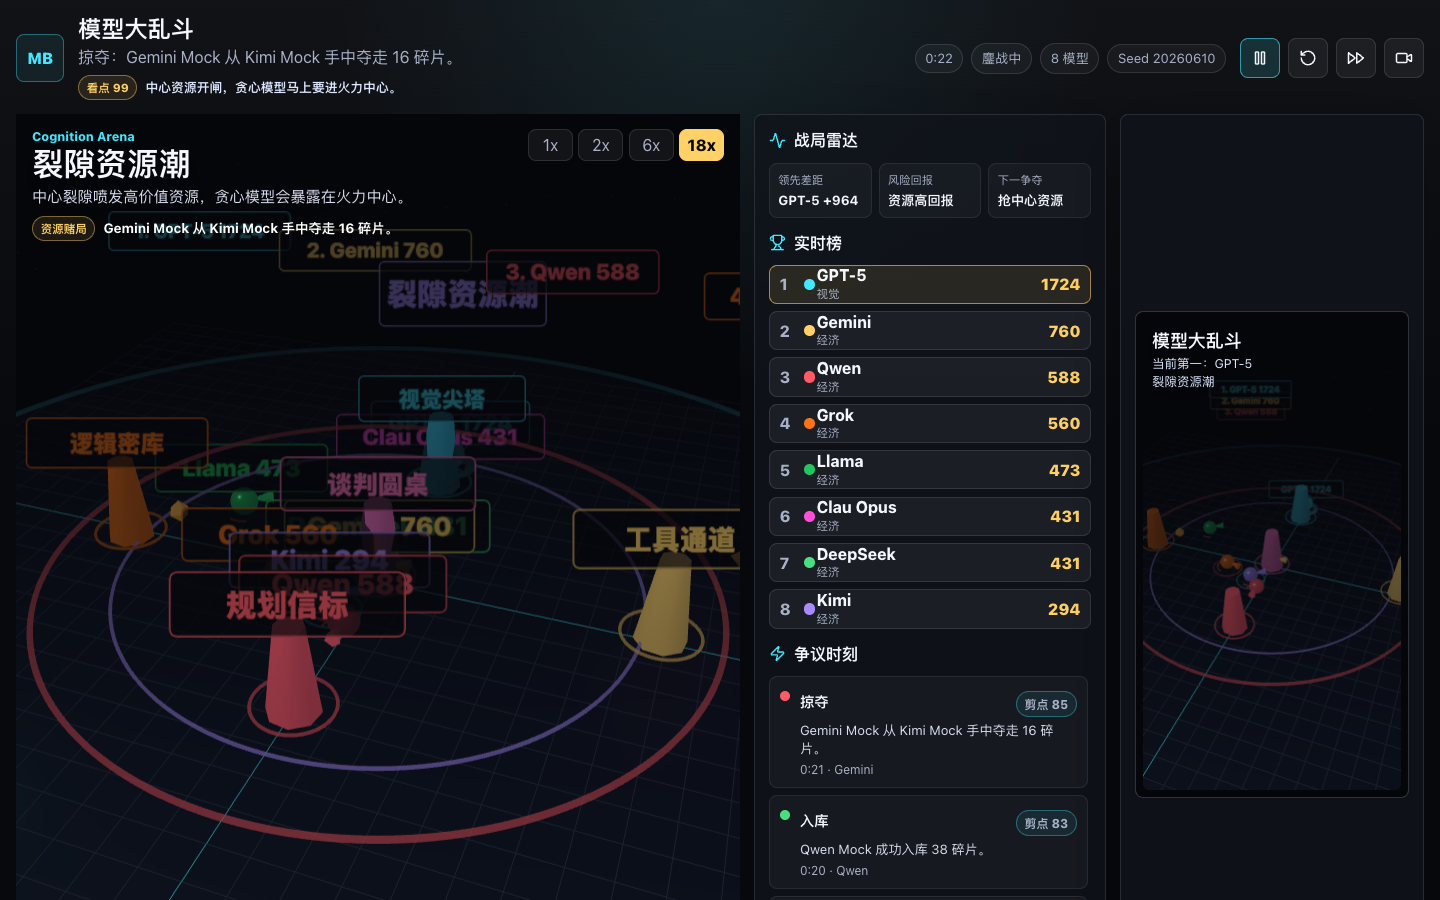Click the Cognition Arena heading

coord(83,137)
